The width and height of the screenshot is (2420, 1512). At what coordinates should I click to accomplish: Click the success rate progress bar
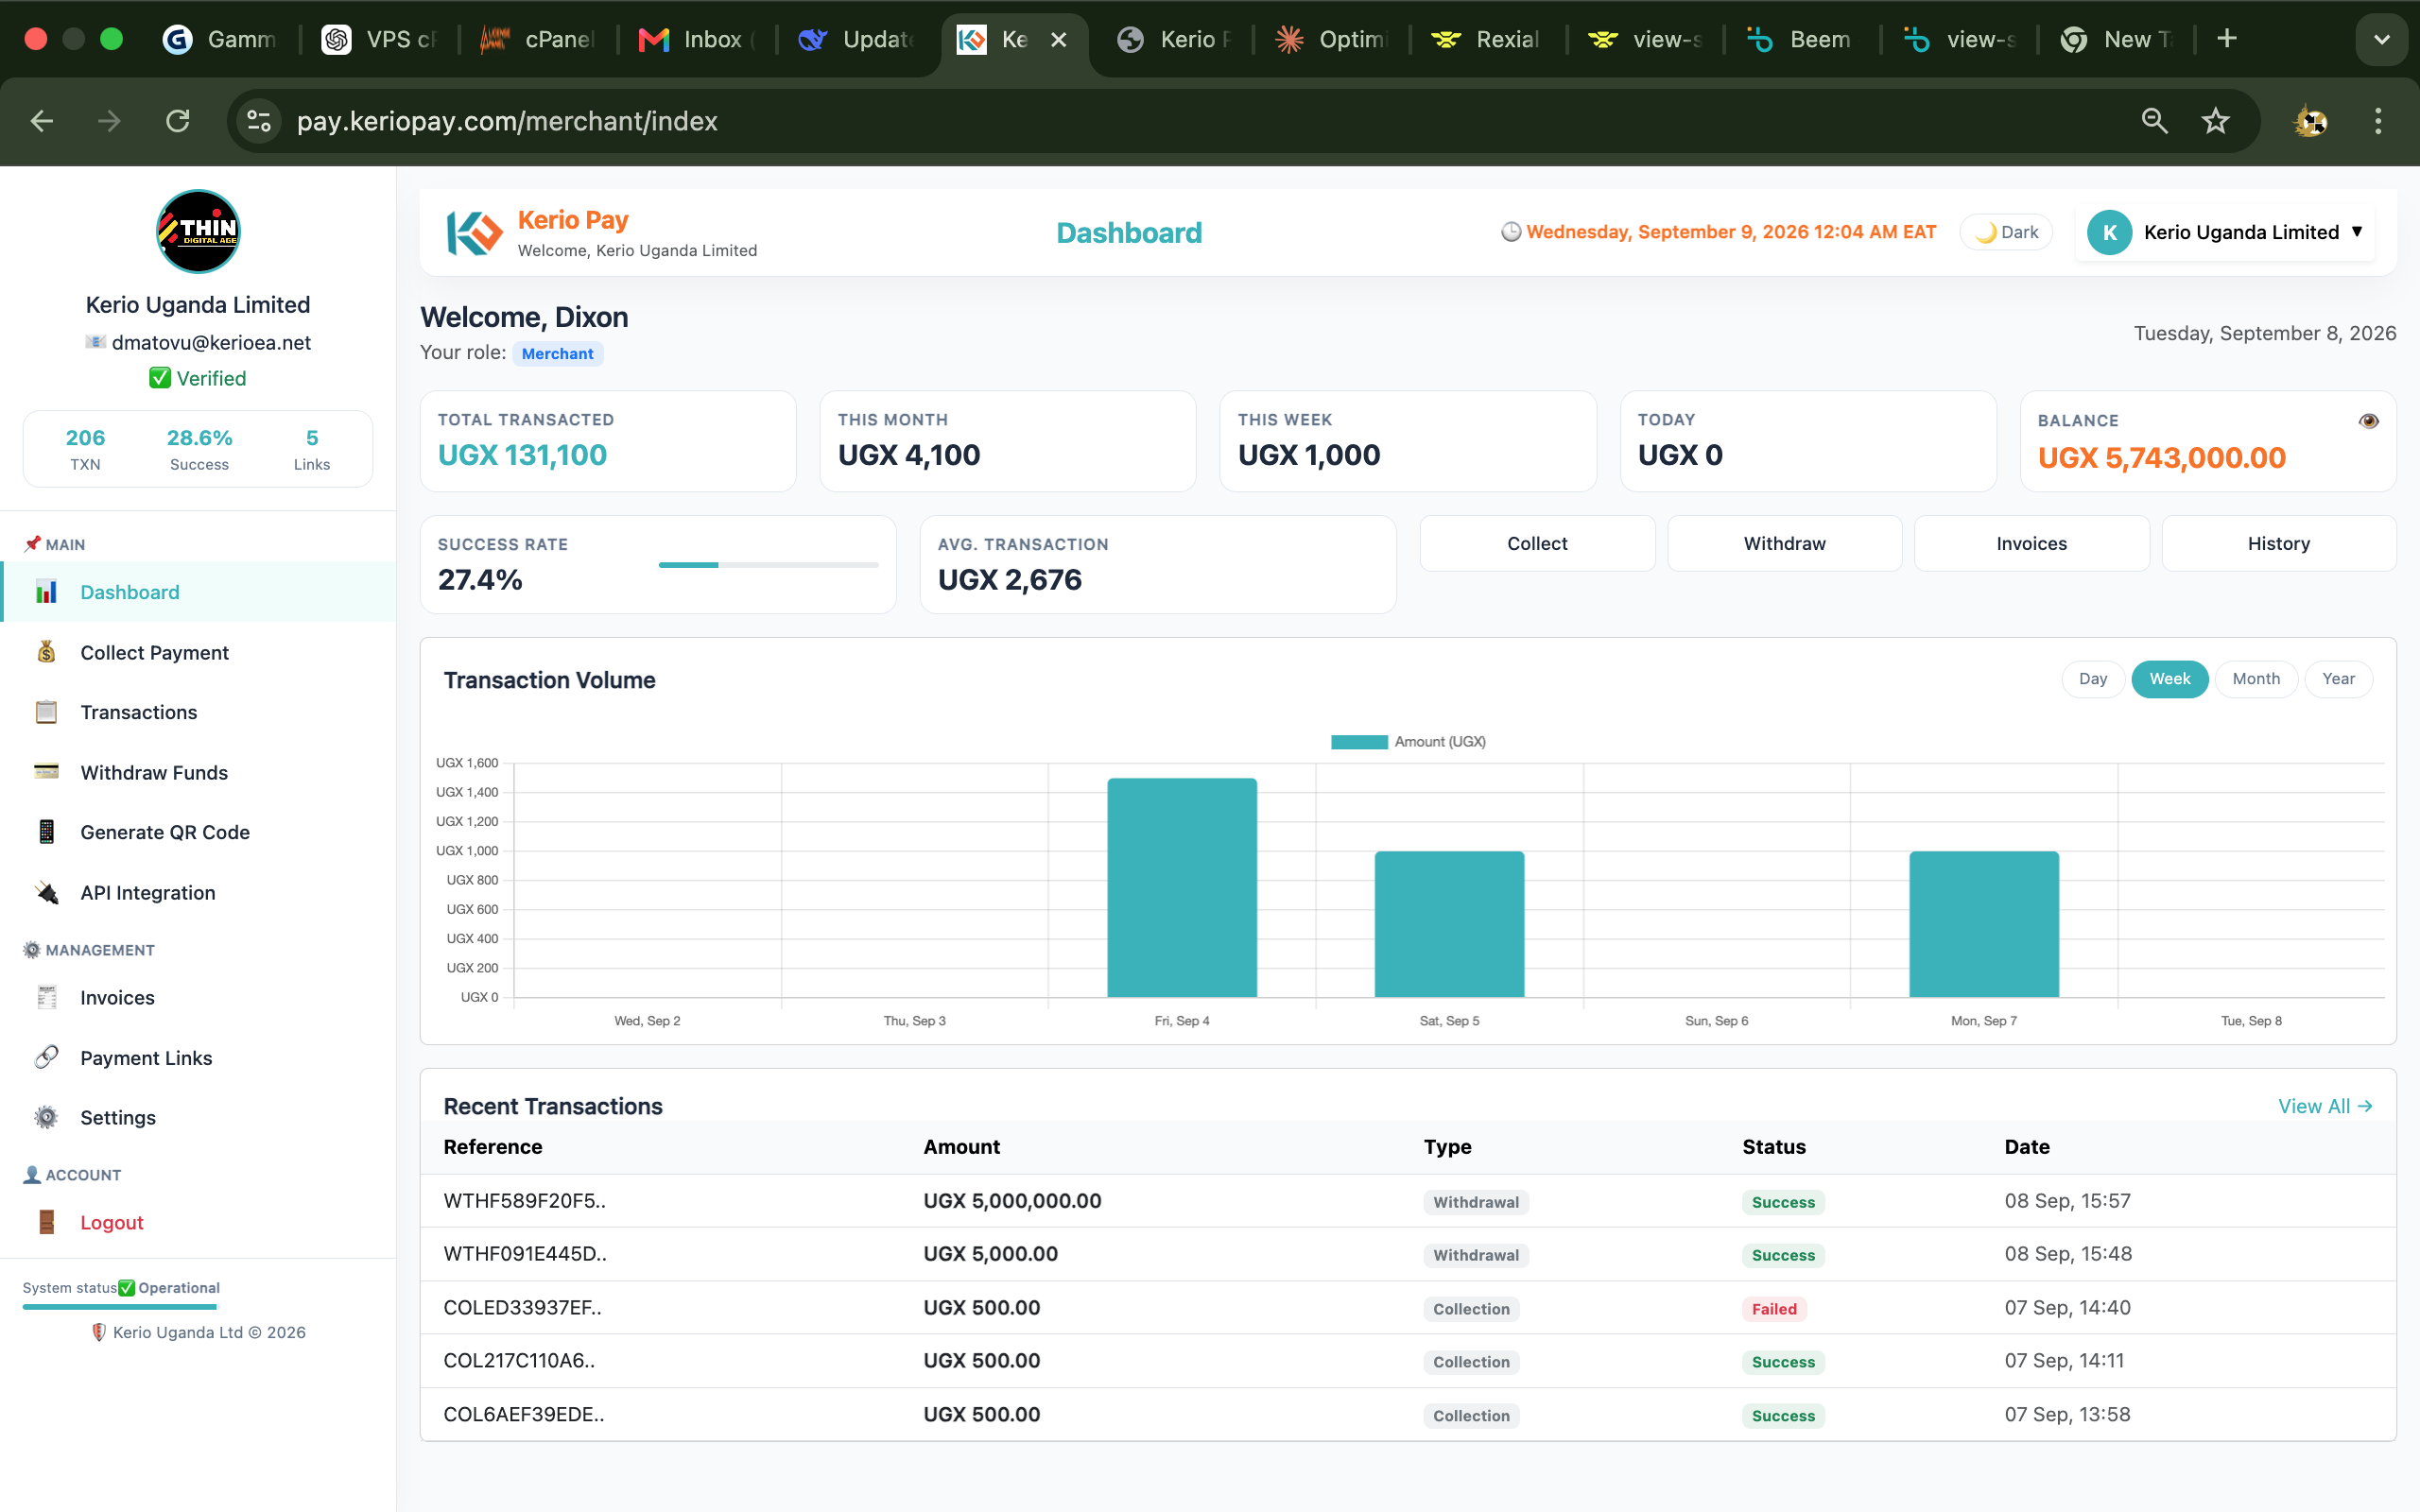point(768,565)
